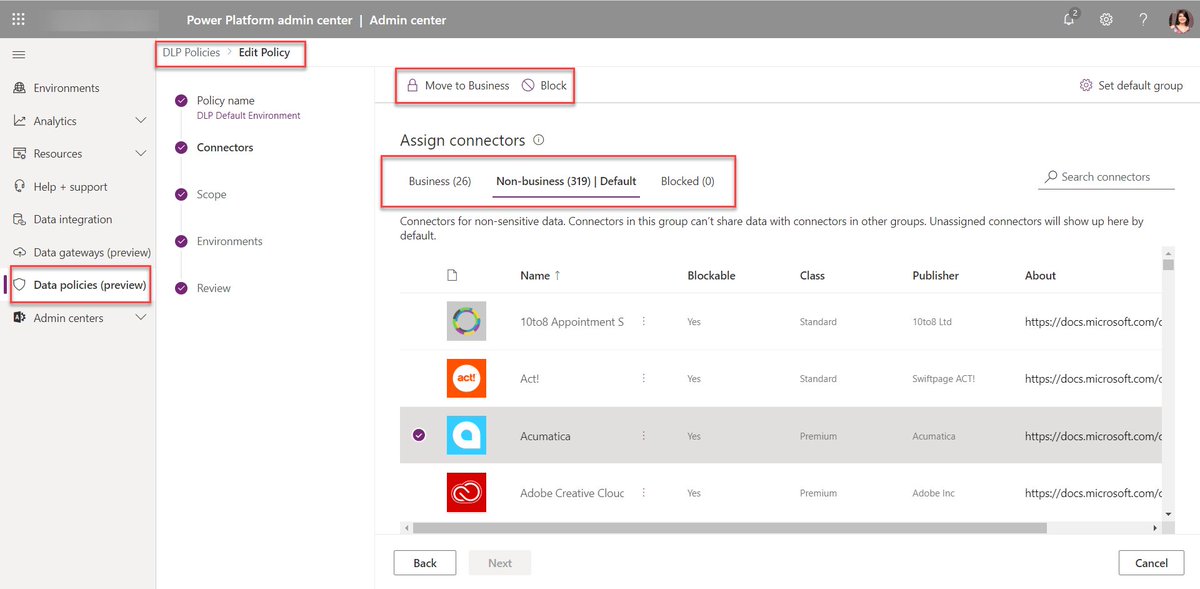The image size is (1200, 589).
Task: Click the Data policies shield icon
Action: (19, 285)
